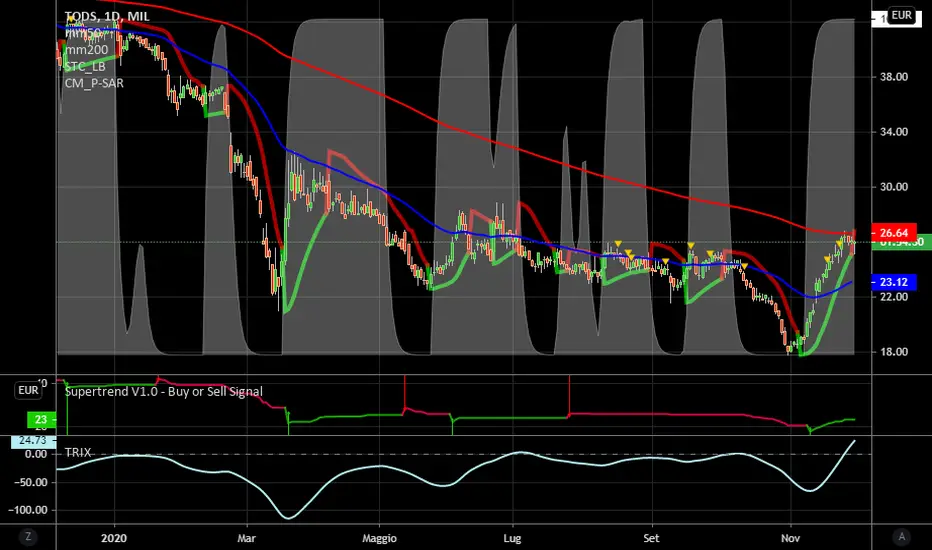This screenshot has width=932, height=550.
Task: Click the 2020 label on the time axis
Action: point(114,538)
